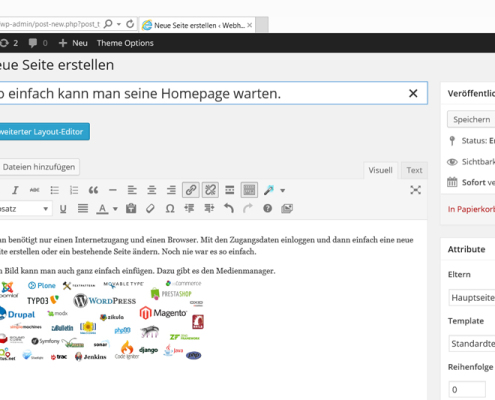Image resolution: width=495 pixels, height=400 pixels.
Task: Click the Status pin icon
Action: point(452,141)
